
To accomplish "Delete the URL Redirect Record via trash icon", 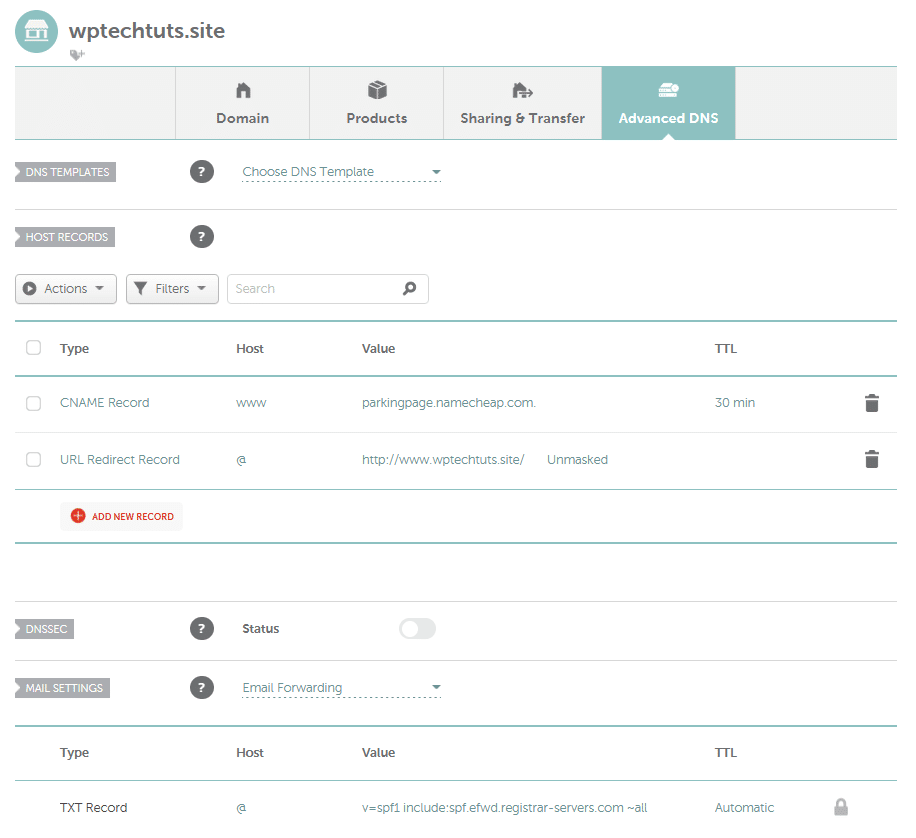I will (871, 460).
